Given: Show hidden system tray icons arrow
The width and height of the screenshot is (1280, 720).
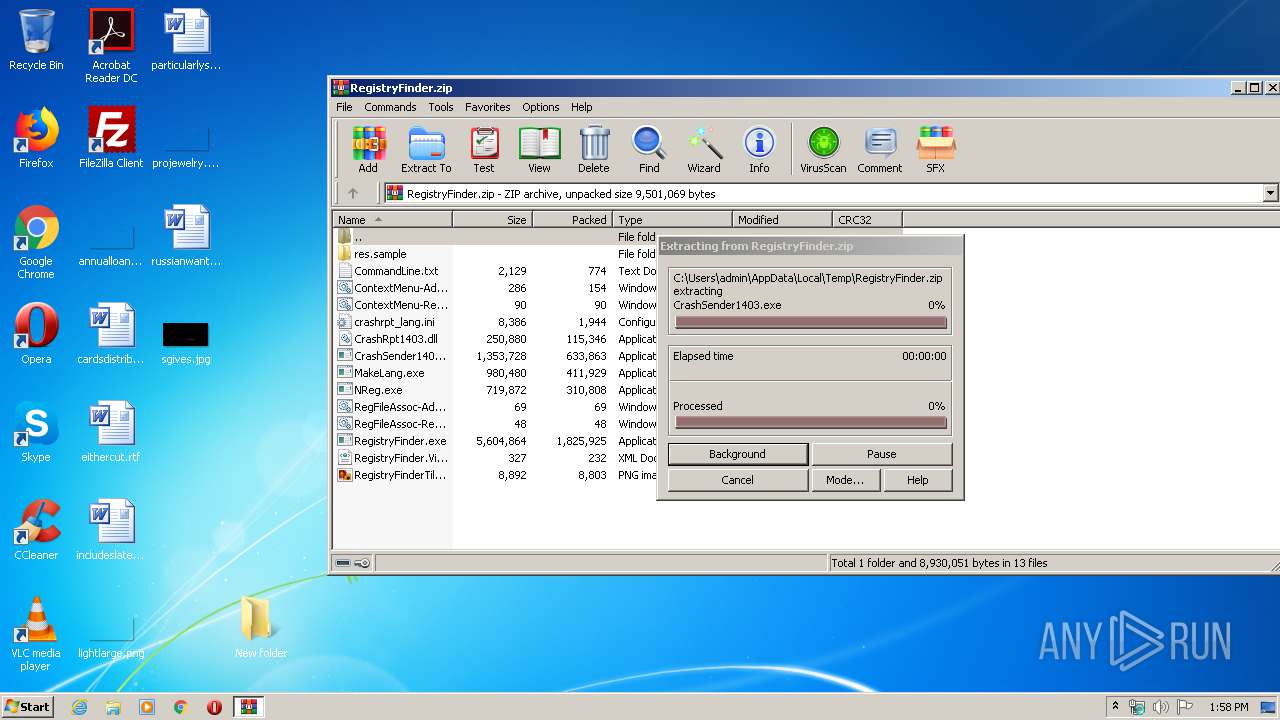Looking at the screenshot, I should [1115, 707].
